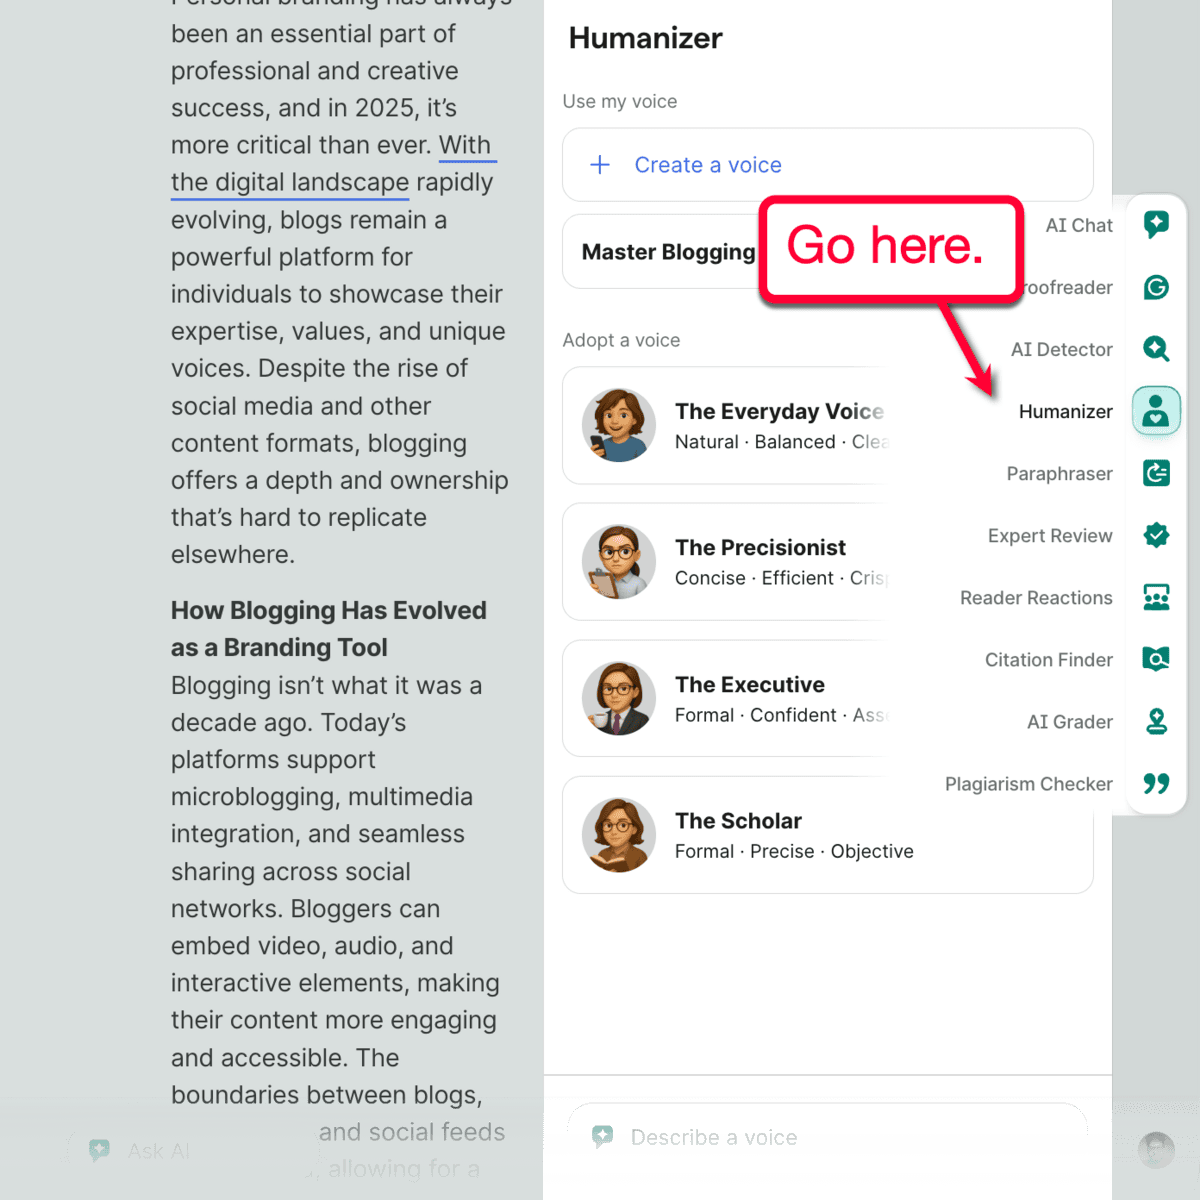
Task: Open the AI Detector magnifier icon
Action: click(1156, 349)
